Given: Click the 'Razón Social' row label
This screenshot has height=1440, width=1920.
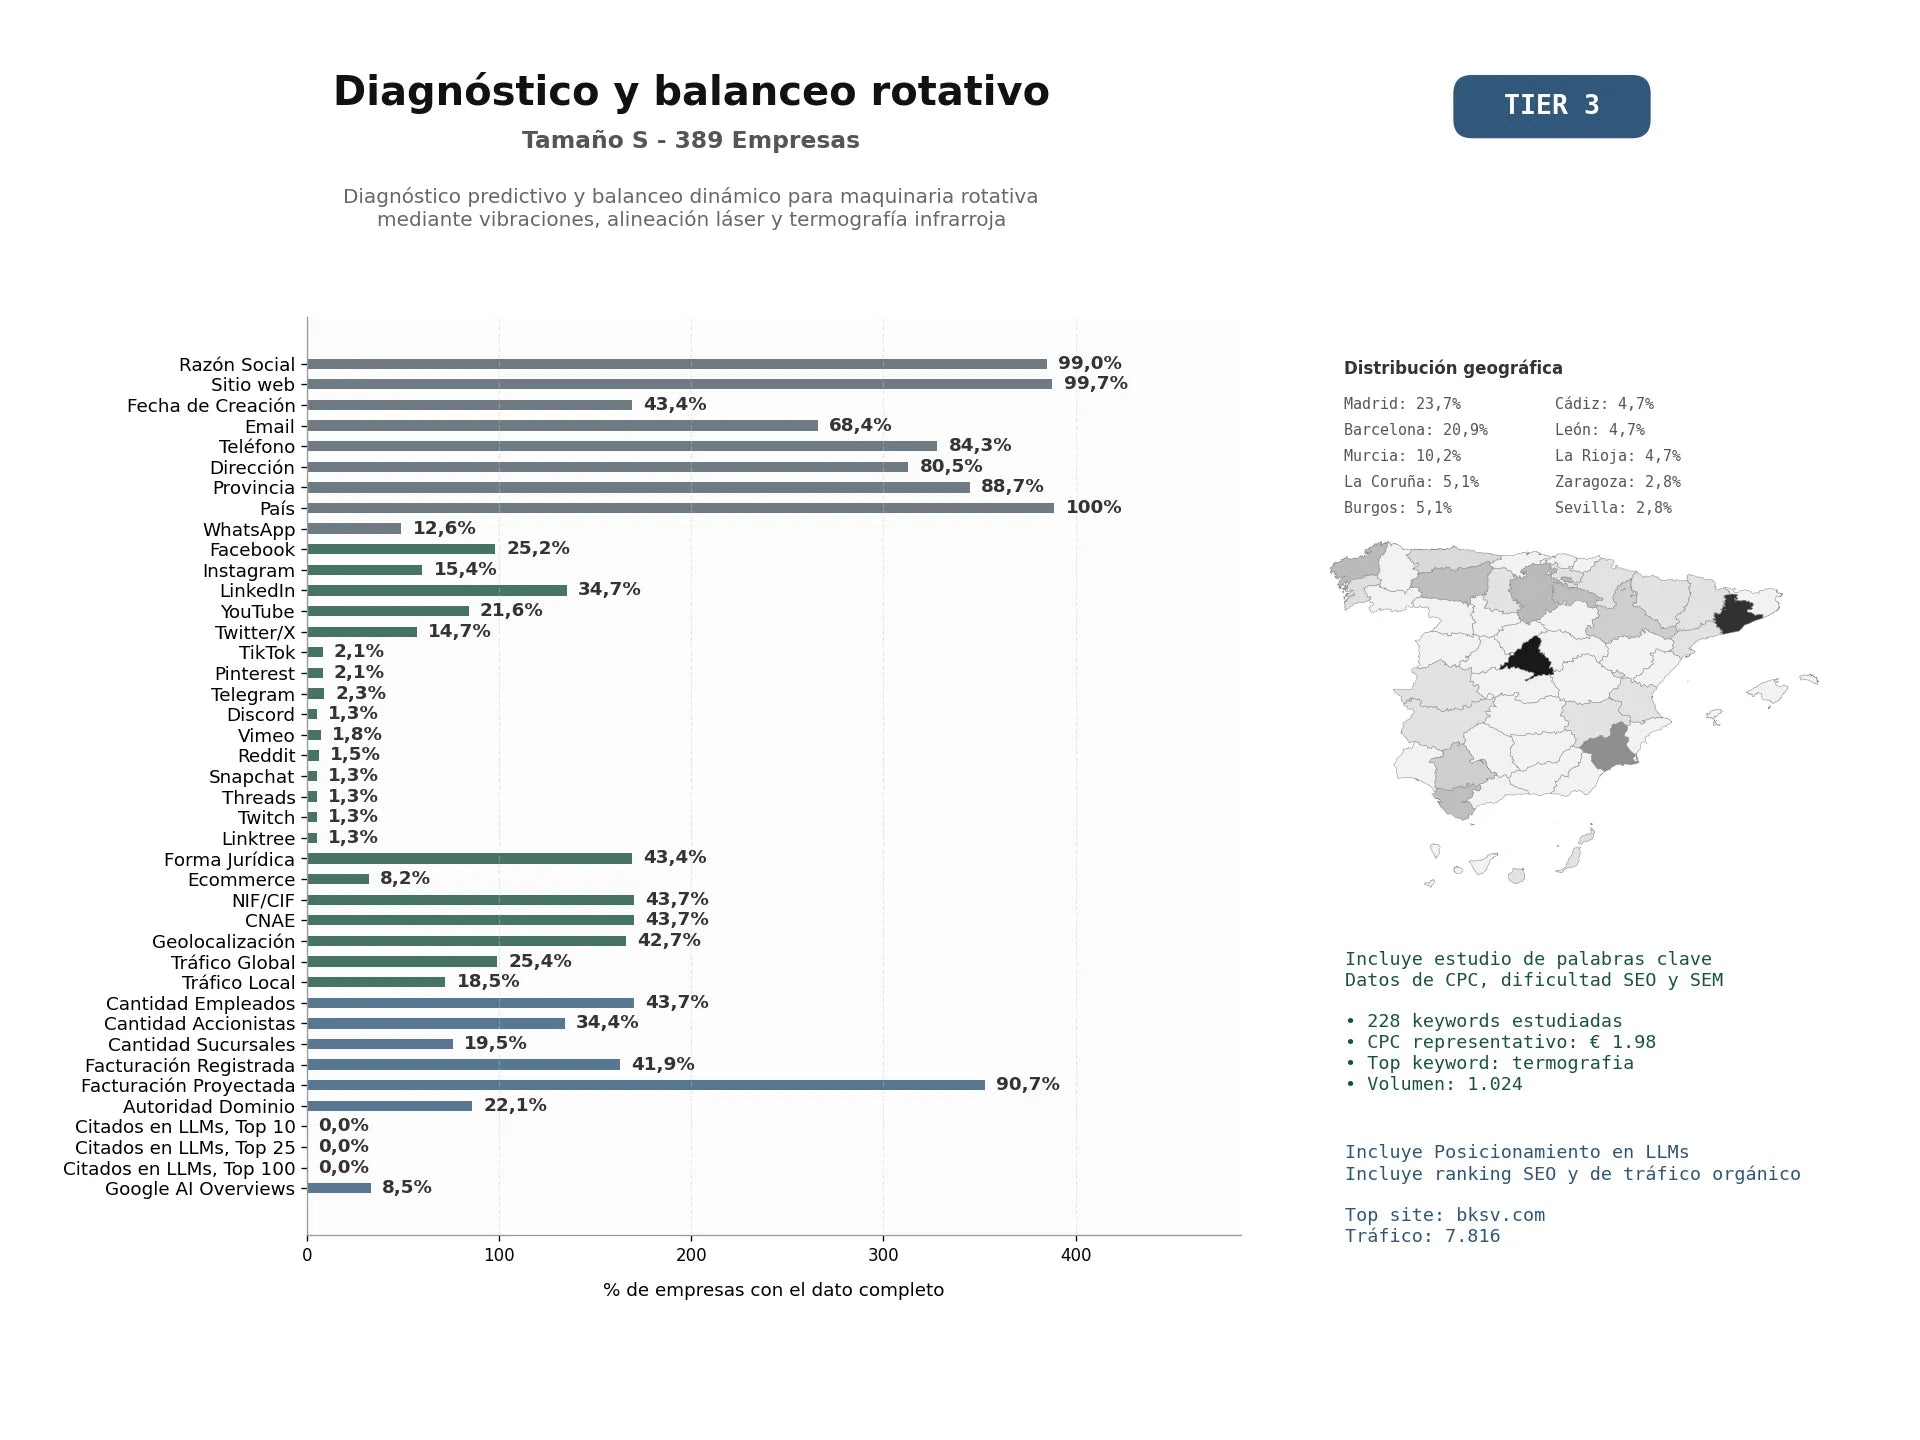Looking at the screenshot, I should [x=237, y=365].
